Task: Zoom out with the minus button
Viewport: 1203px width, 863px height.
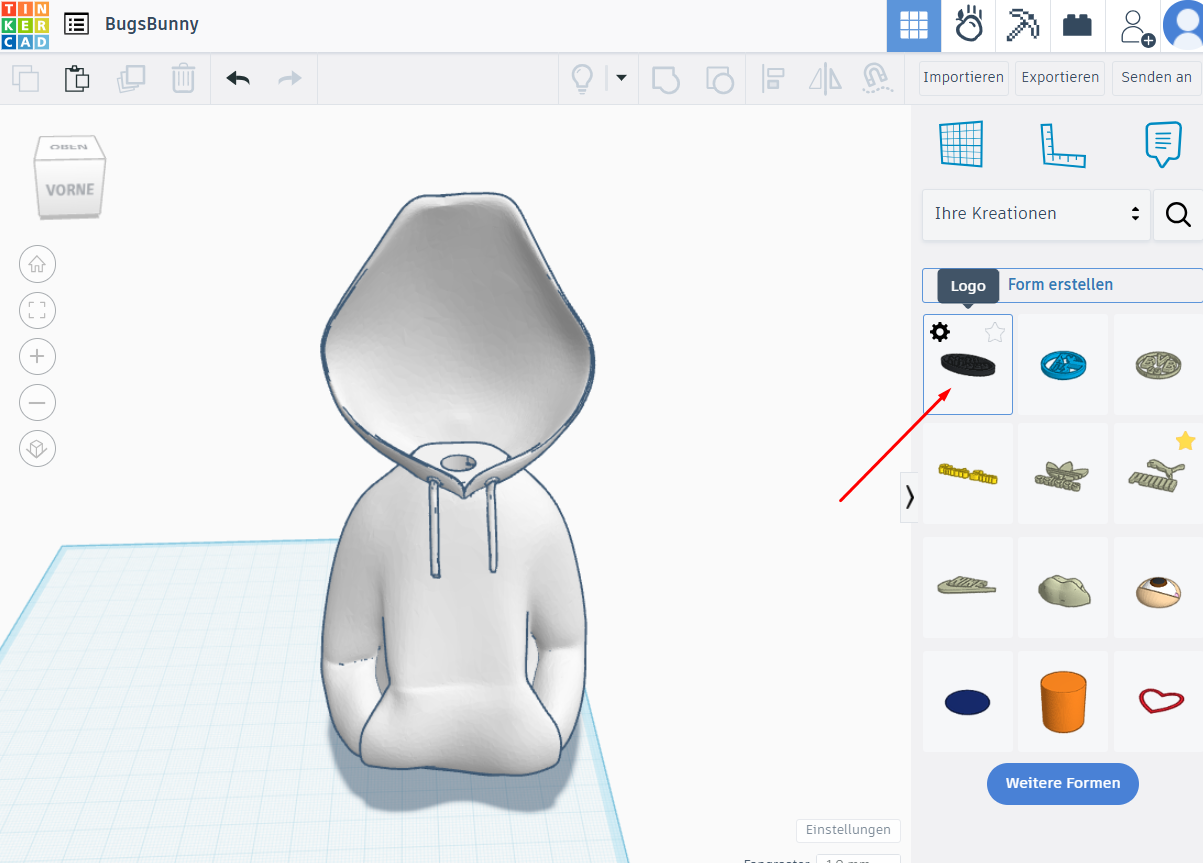Action: click(37, 403)
